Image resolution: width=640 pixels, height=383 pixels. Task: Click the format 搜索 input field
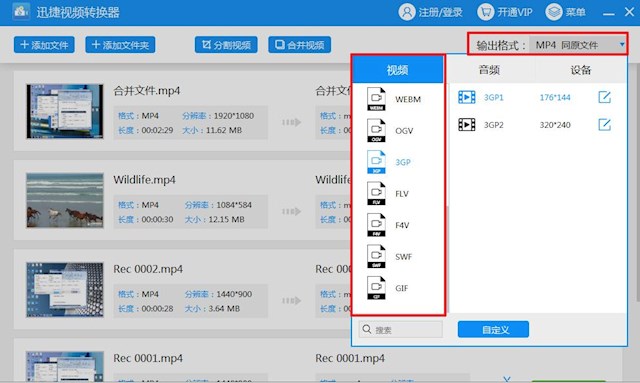401,329
